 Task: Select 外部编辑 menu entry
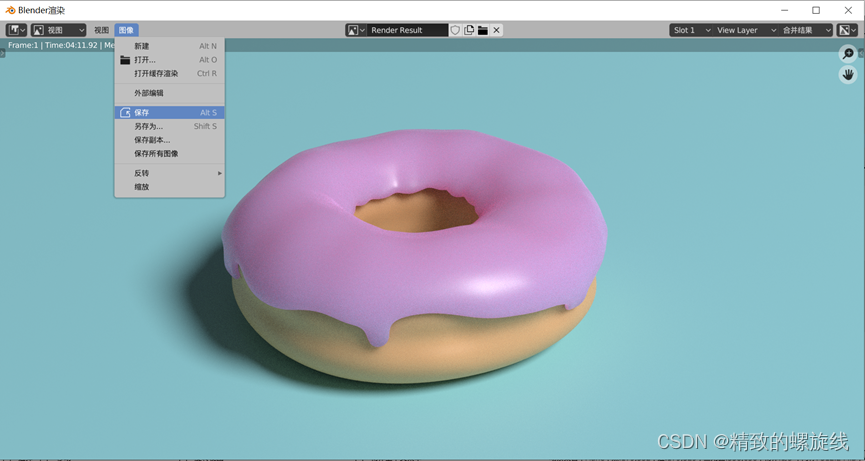169,93
